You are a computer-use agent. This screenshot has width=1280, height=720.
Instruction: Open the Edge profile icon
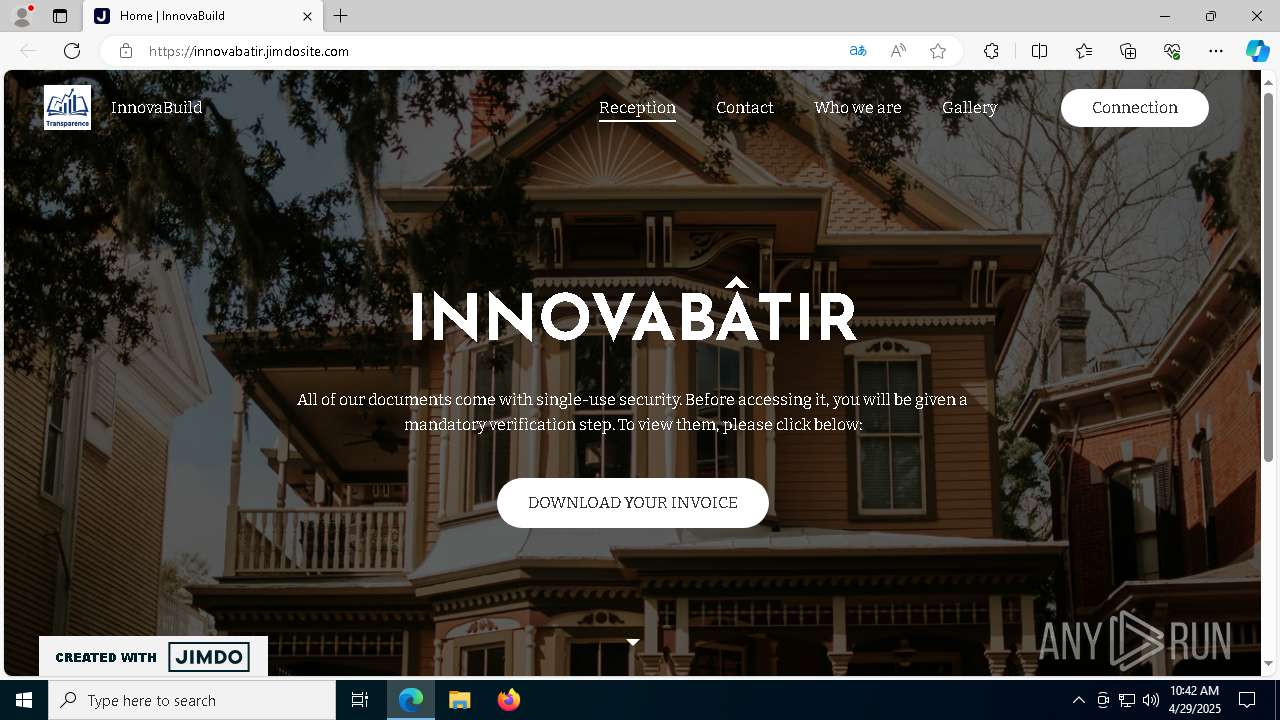pos(22,16)
